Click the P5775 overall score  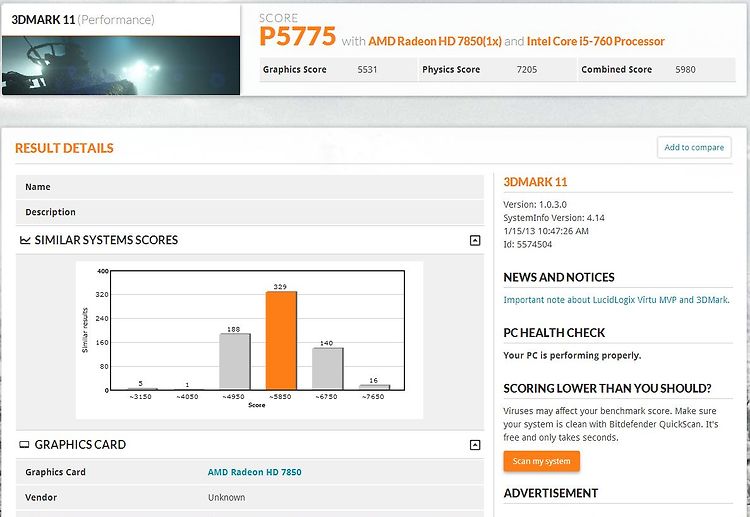coord(298,36)
